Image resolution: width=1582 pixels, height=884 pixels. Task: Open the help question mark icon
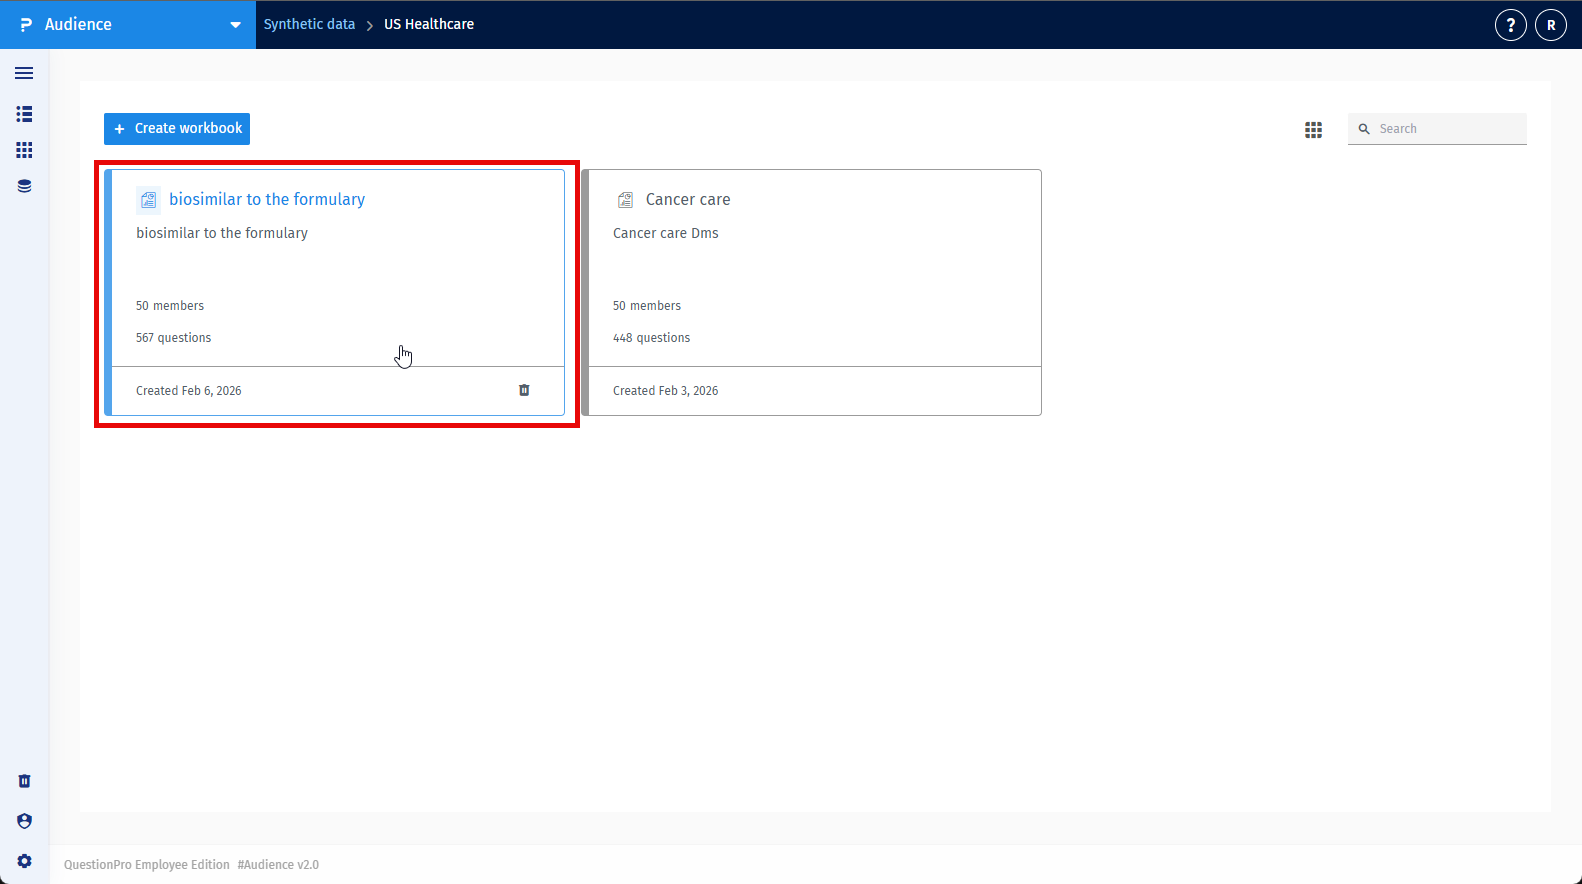point(1510,25)
